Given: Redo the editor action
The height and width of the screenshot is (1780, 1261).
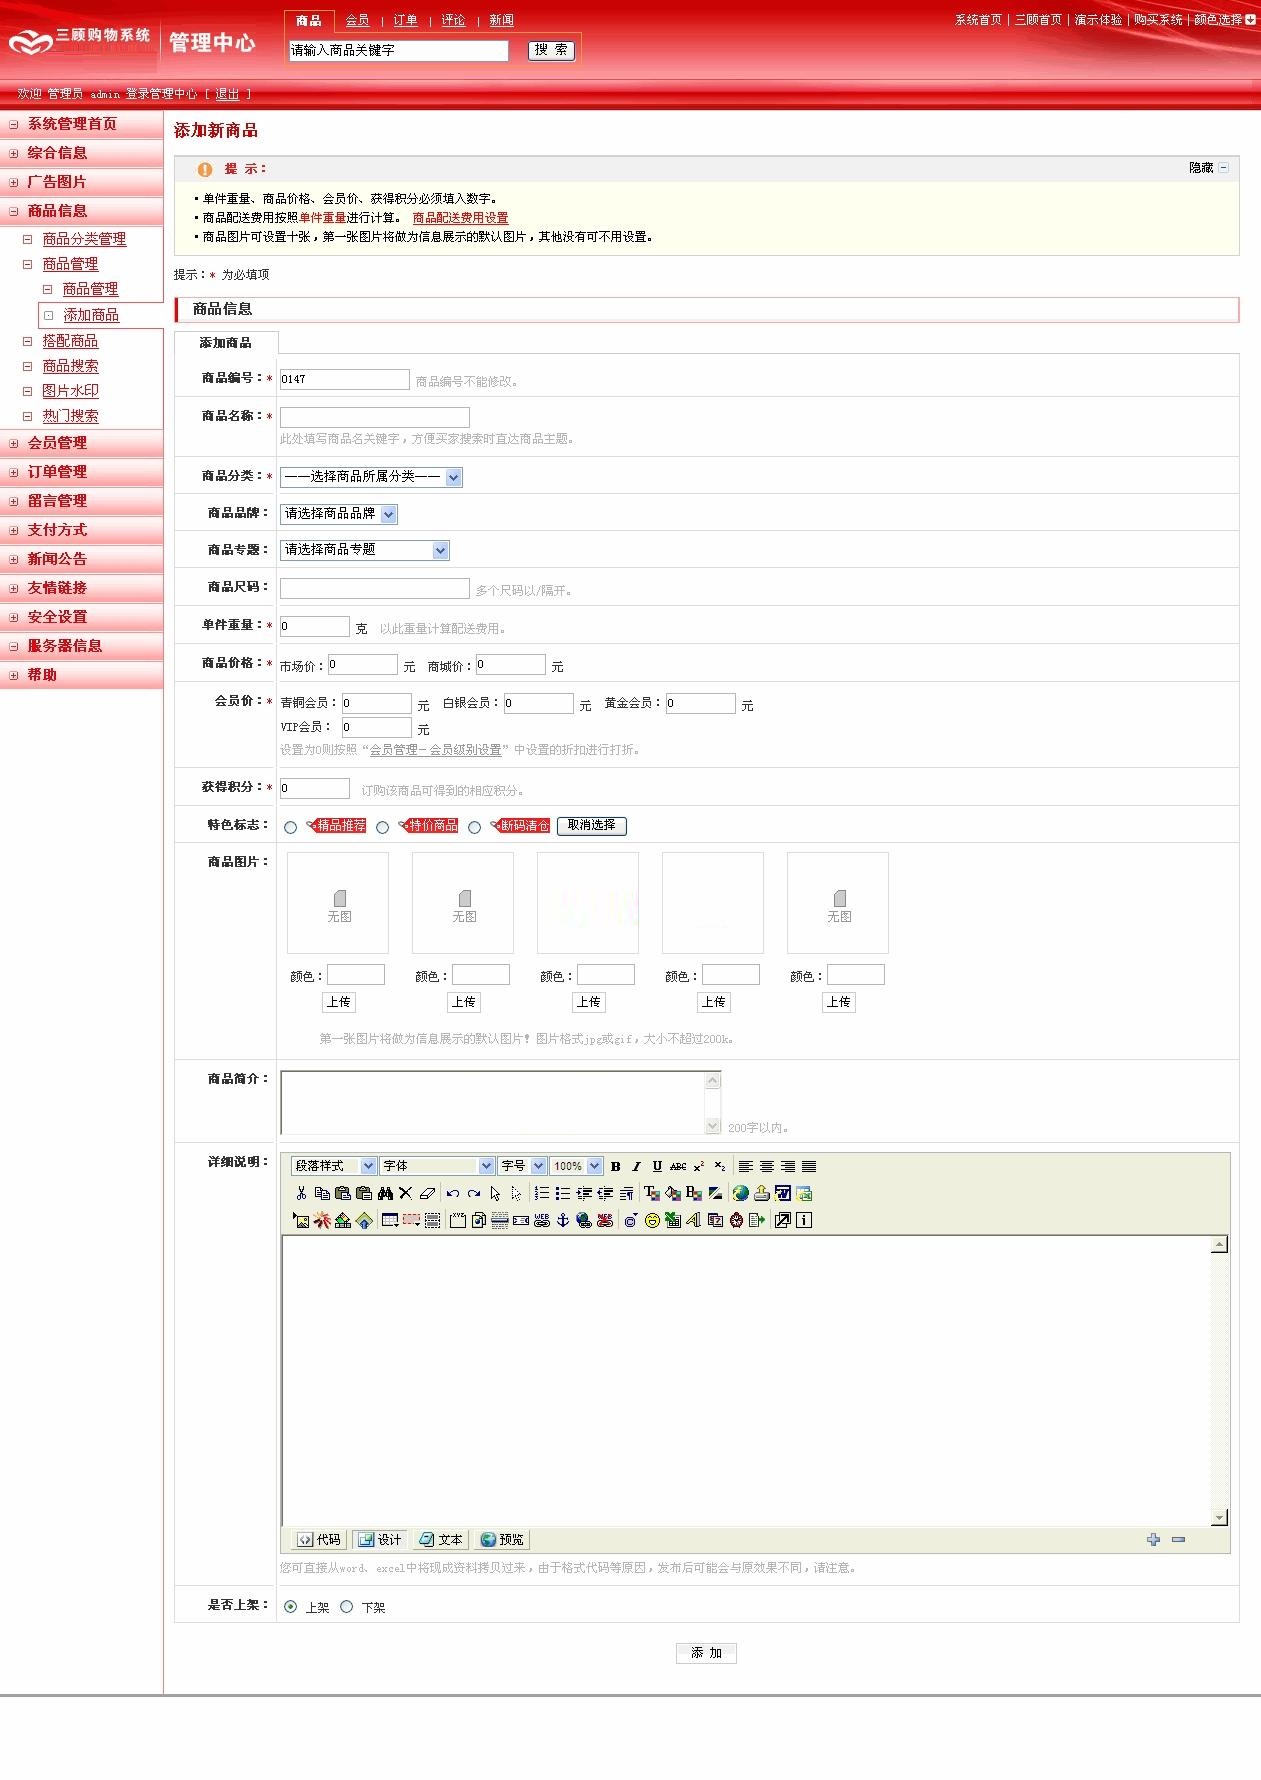Looking at the screenshot, I should (474, 1193).
